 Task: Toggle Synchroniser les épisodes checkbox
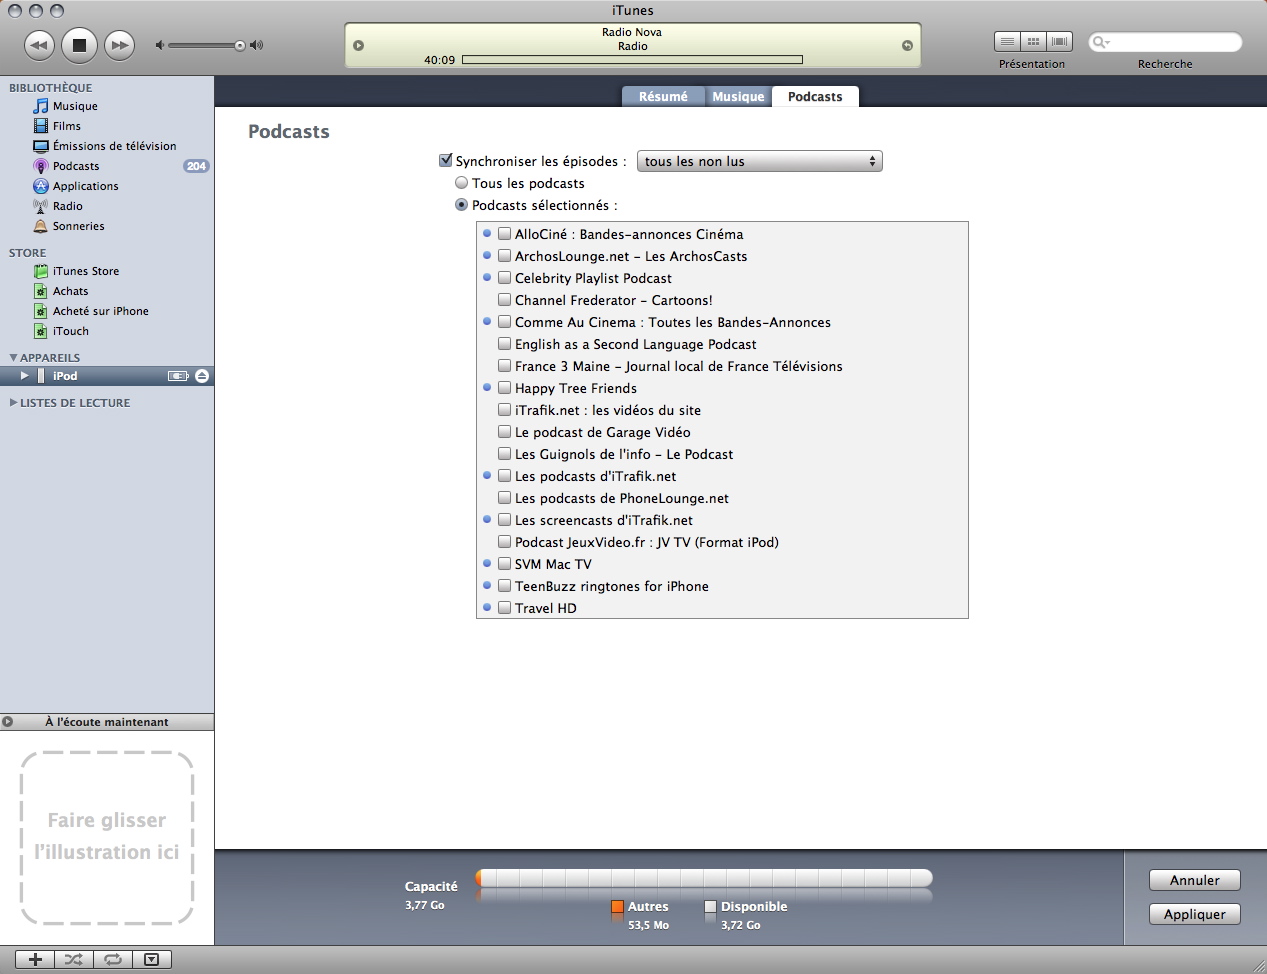tap(446, 160)
